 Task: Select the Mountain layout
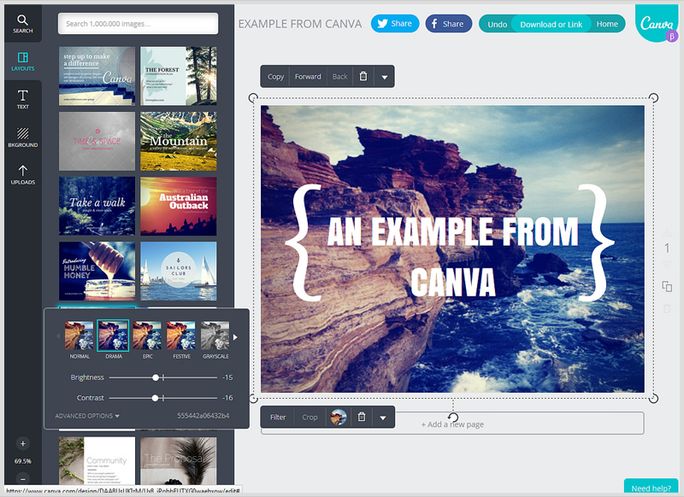point(178,141)
